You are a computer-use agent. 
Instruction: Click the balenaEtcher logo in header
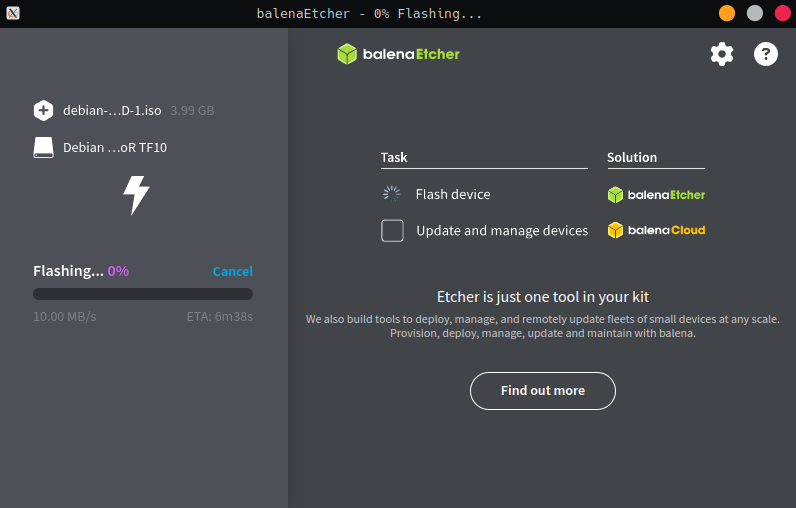click(398, 54)
